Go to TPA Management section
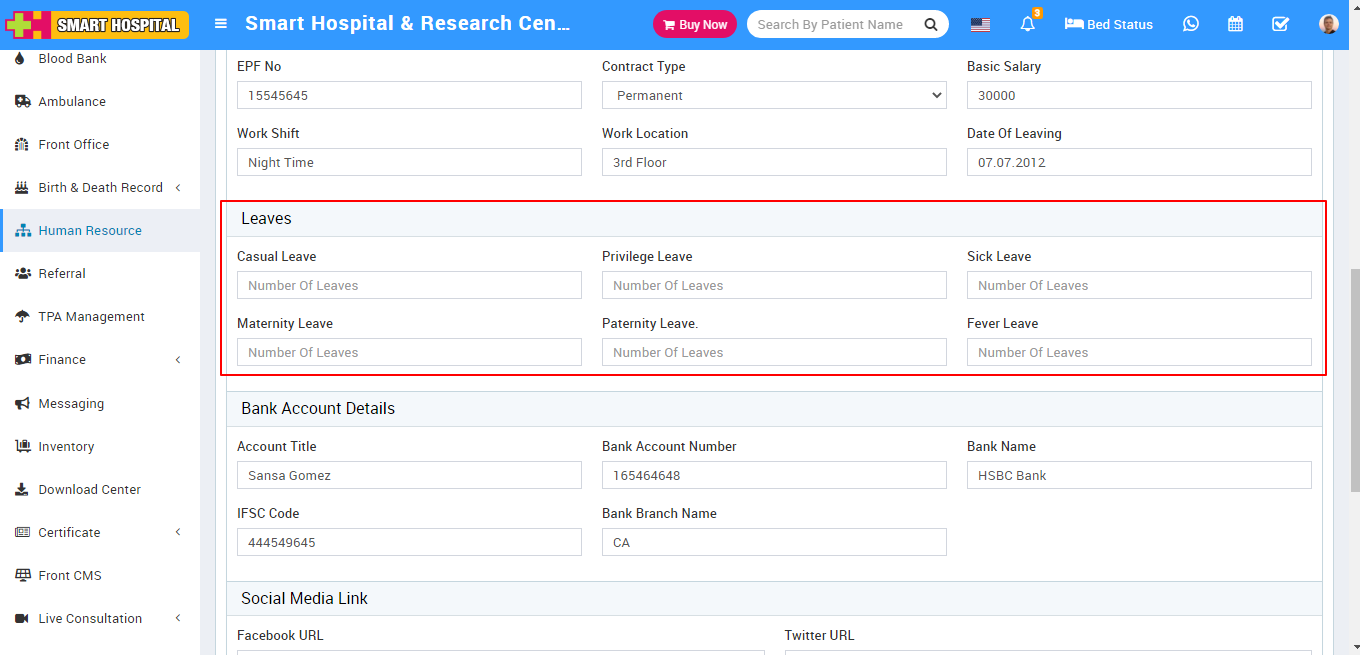1360x655 pixels. [x=91, y=316]
